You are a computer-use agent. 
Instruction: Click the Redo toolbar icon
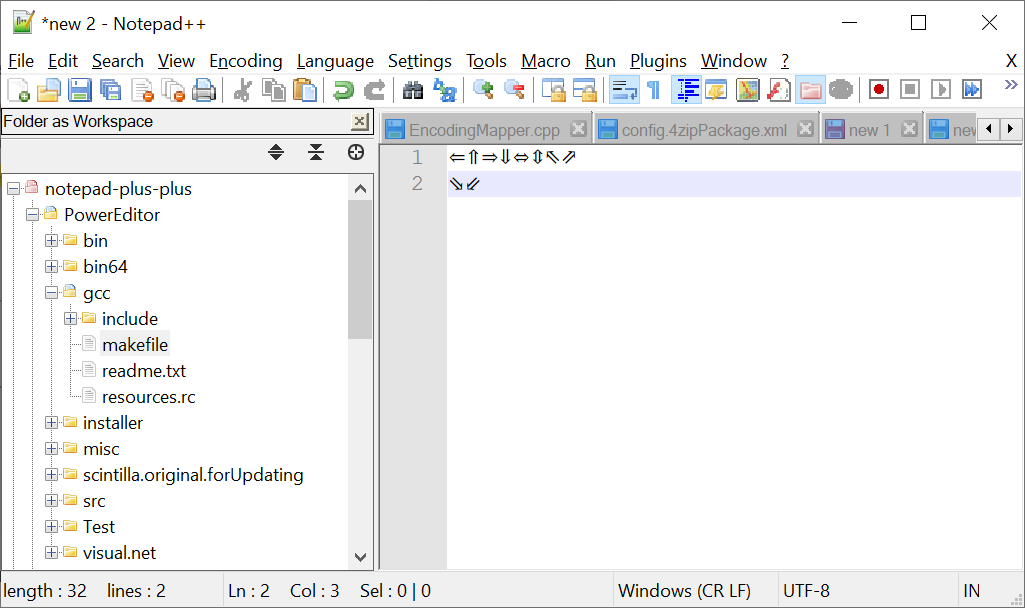375,90
